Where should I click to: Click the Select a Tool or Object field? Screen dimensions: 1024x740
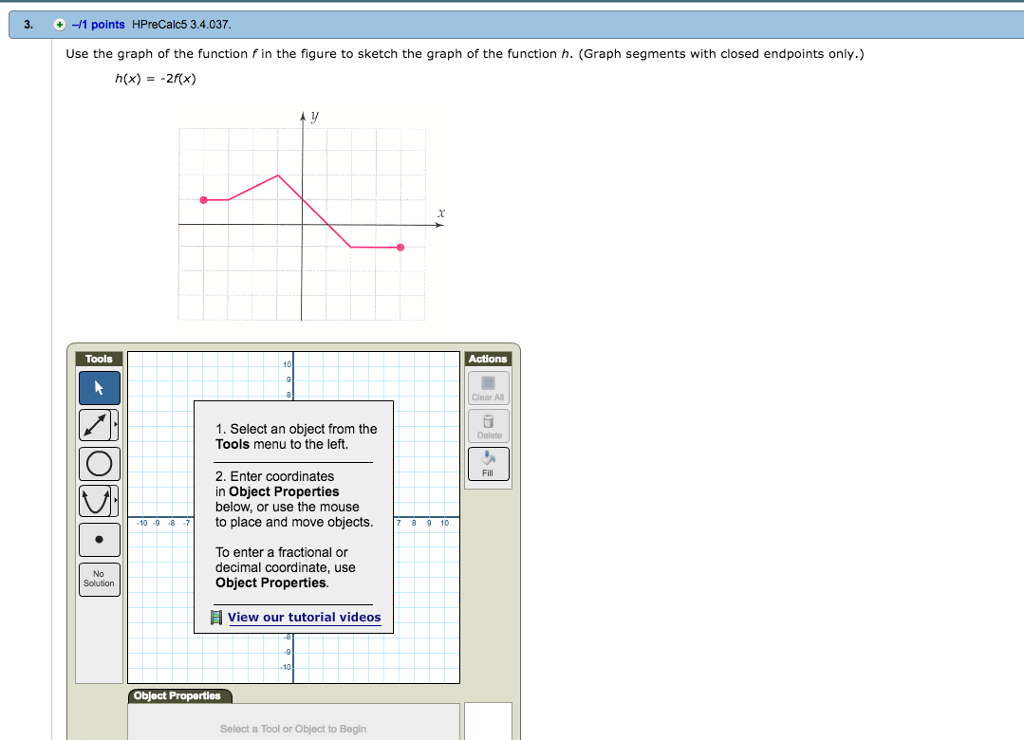[293, 729]
